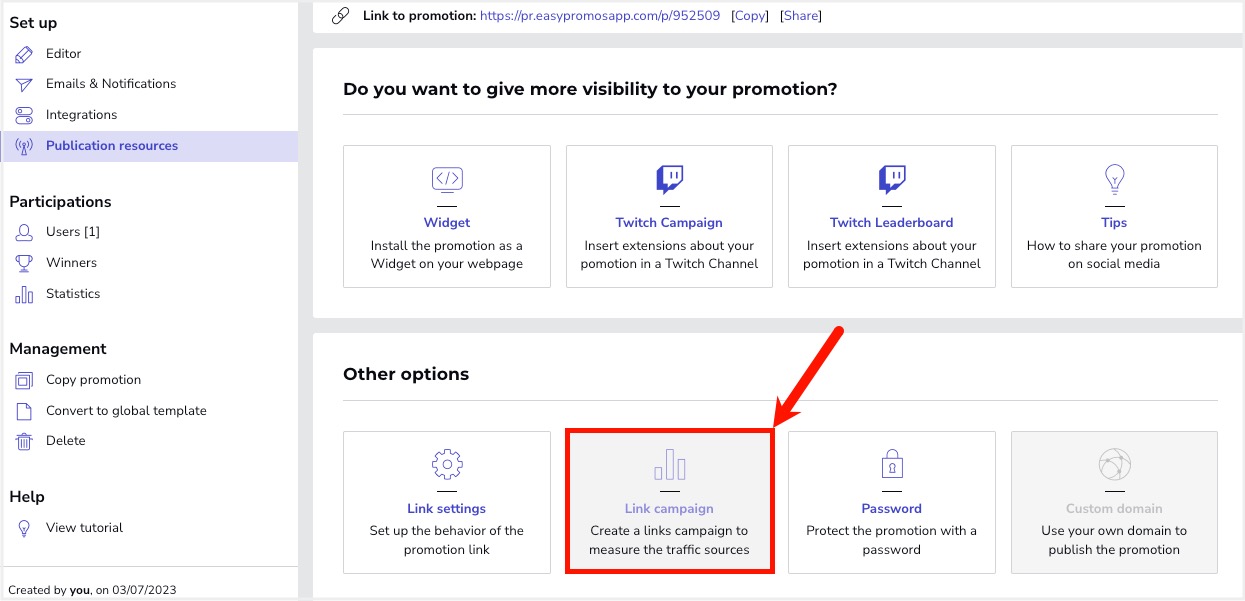1245x601 pixels.
Task: Select Publication resources in the sidebar
Action: coord(111,146)
